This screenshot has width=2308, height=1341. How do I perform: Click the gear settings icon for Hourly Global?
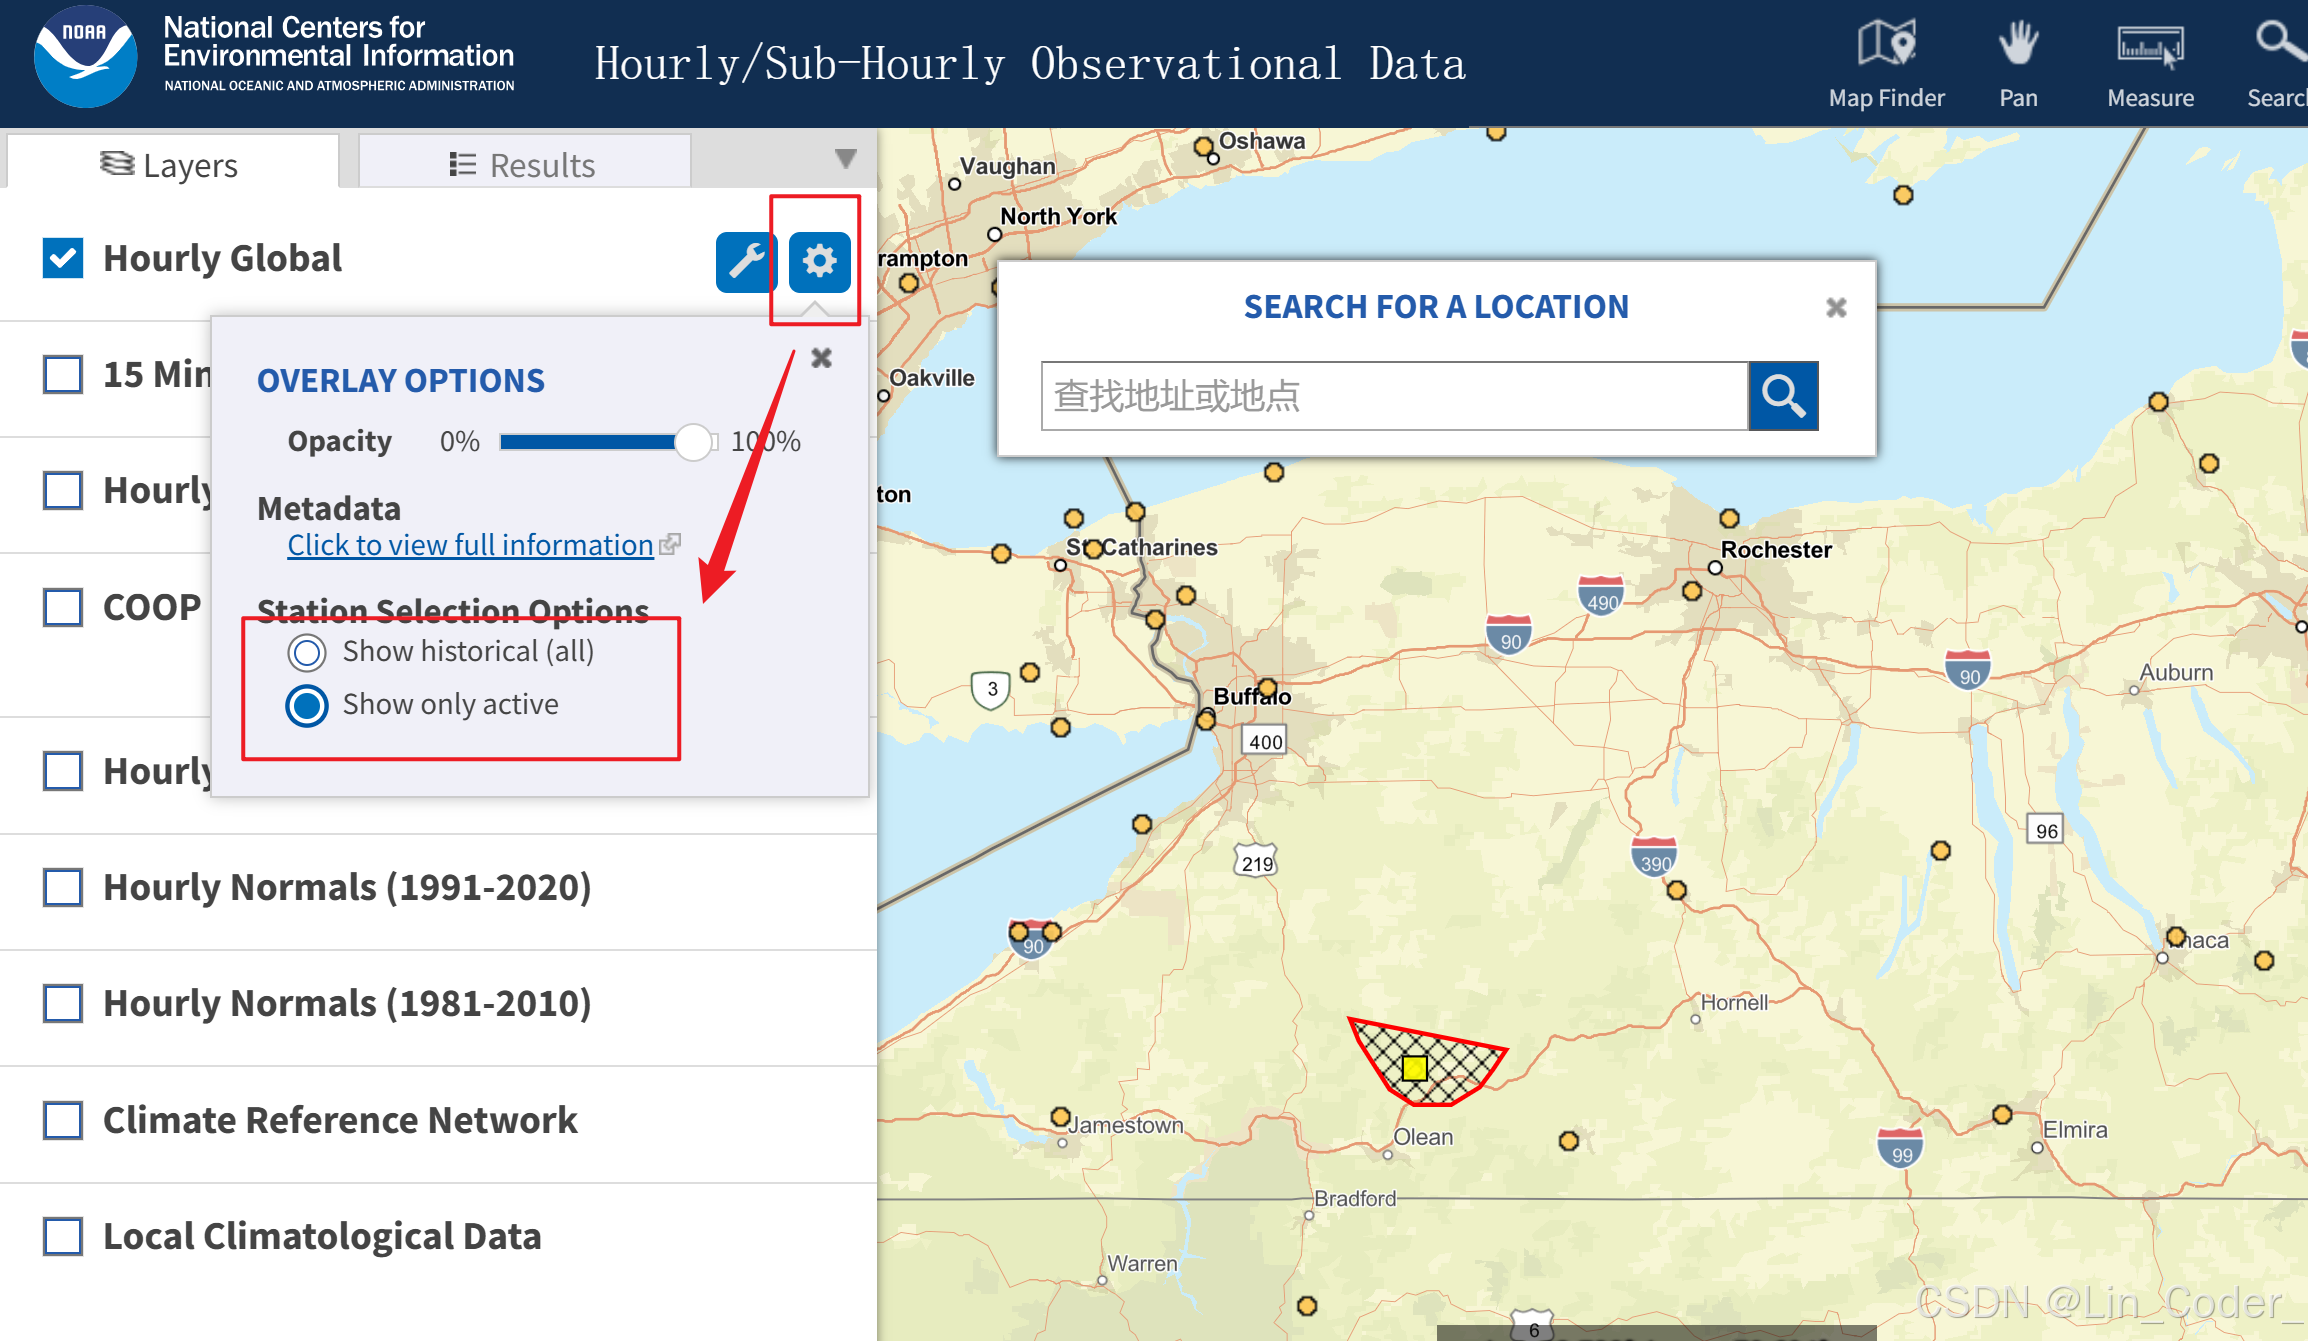click(819, 262)
